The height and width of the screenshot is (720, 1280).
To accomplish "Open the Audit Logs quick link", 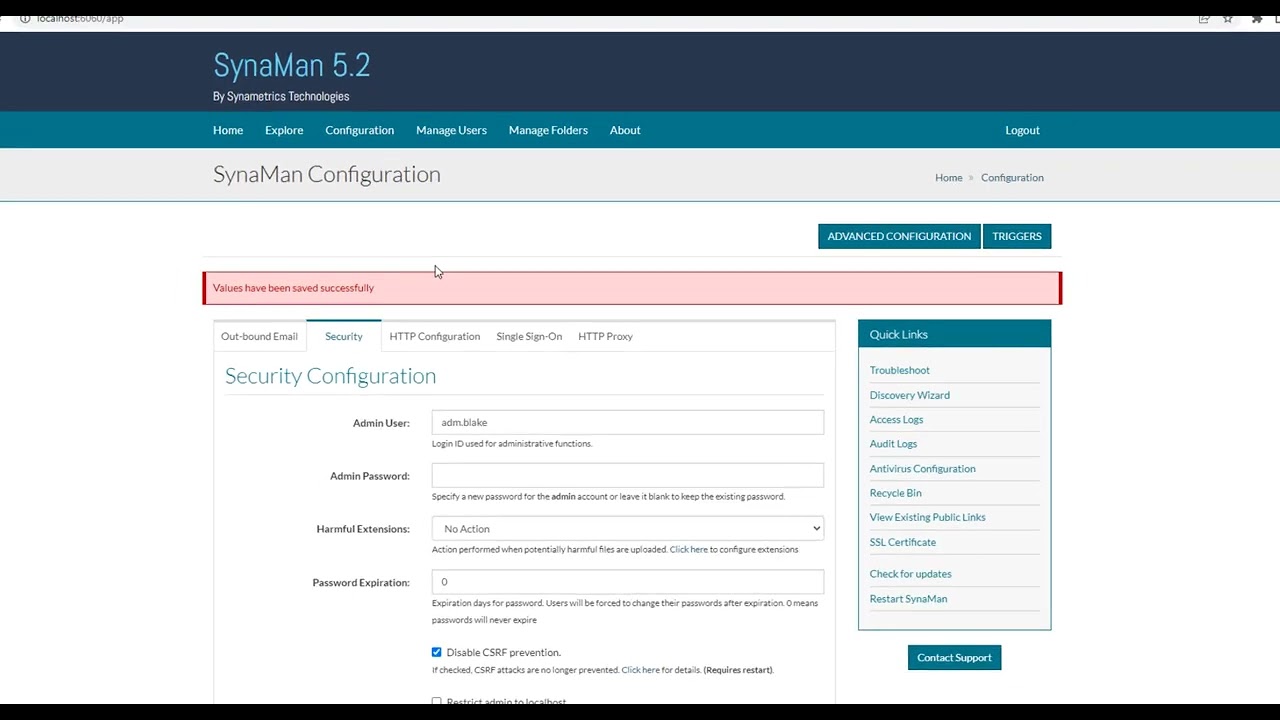I will [893, 444].
